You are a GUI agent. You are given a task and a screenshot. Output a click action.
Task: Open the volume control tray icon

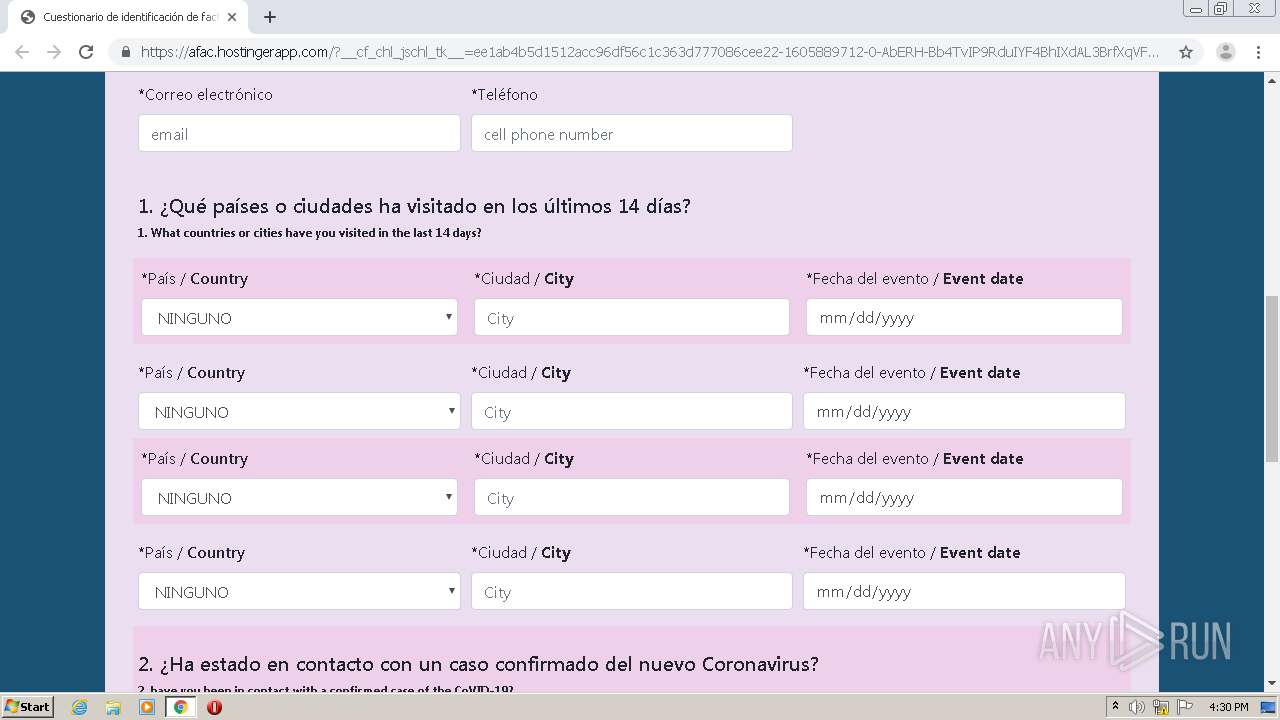point(1137,707)
